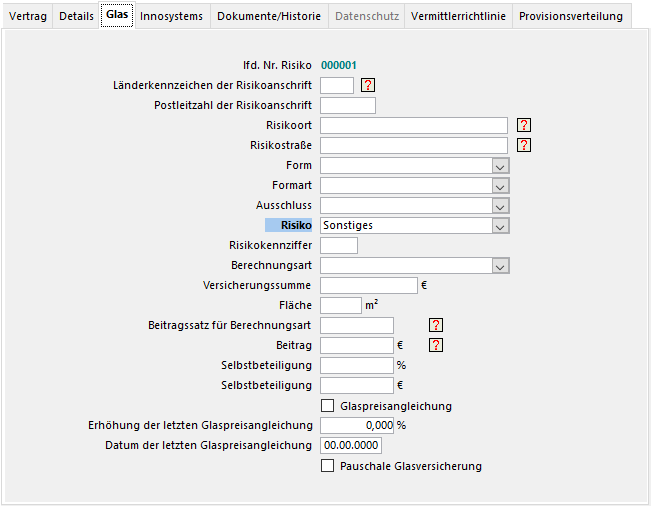Viewport: 652px width, 506px height.
Task: Click help icon next to Länderkennzeichen field
Action: pos(367,85)
